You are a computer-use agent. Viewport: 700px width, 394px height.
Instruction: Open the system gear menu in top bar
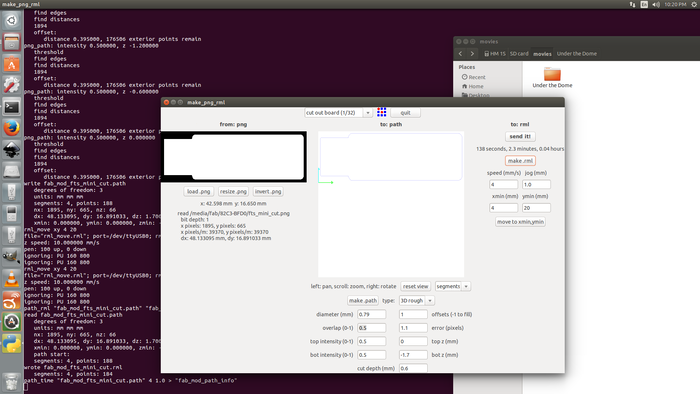point(695,4)
